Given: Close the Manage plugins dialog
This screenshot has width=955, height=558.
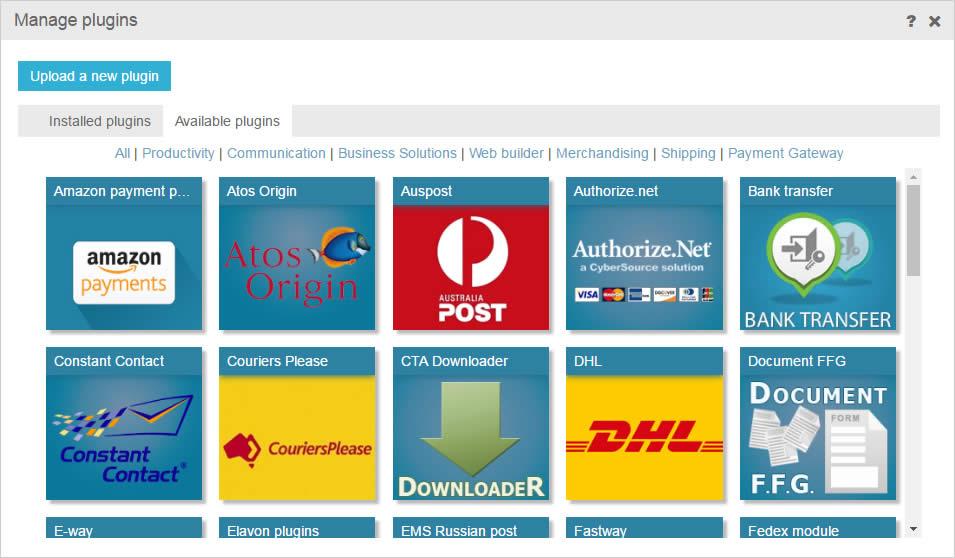Looking at the screenshot, I should coord(934,21).
